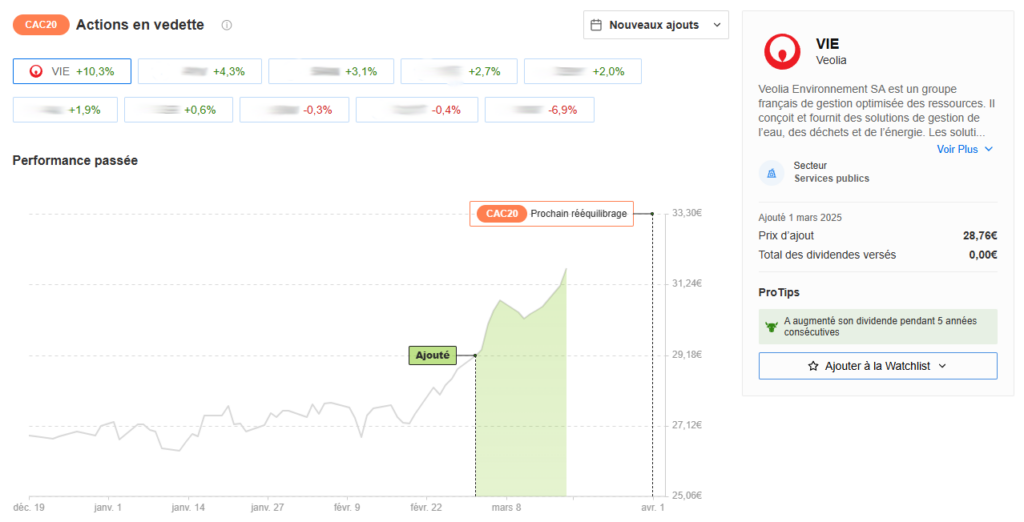Select the stock chip showing +4,3%
Viewport: 1024px width, 522px height.
tap(198, 71)
